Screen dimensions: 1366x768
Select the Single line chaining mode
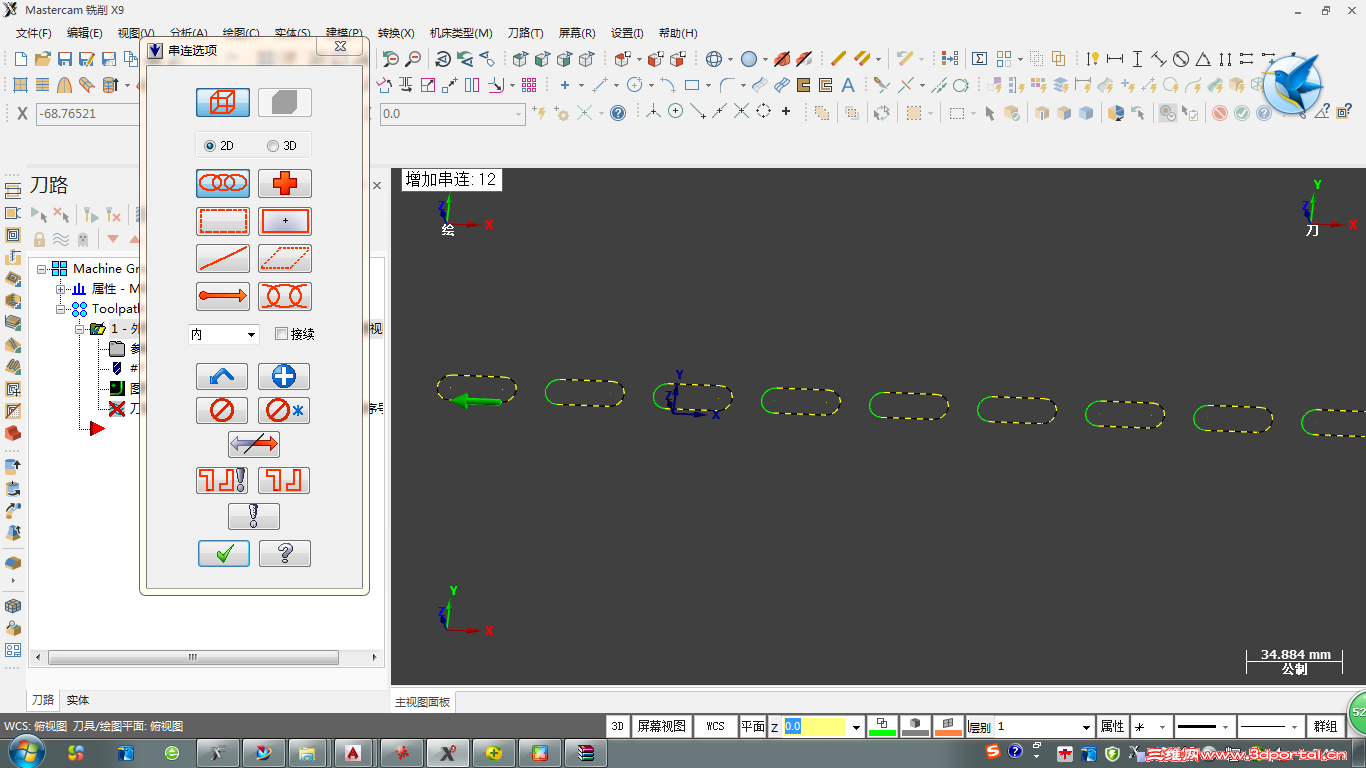[223, 259]
